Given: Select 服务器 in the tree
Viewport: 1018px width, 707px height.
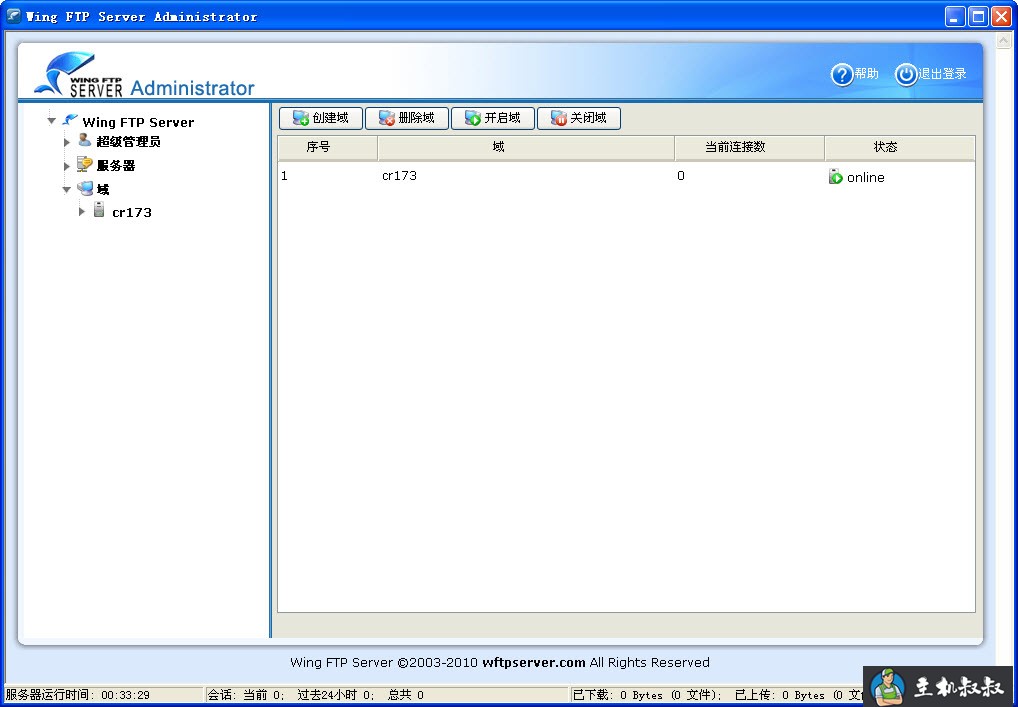Looking at the screenshot, I should pyautogui.click(x=116, y=166).
